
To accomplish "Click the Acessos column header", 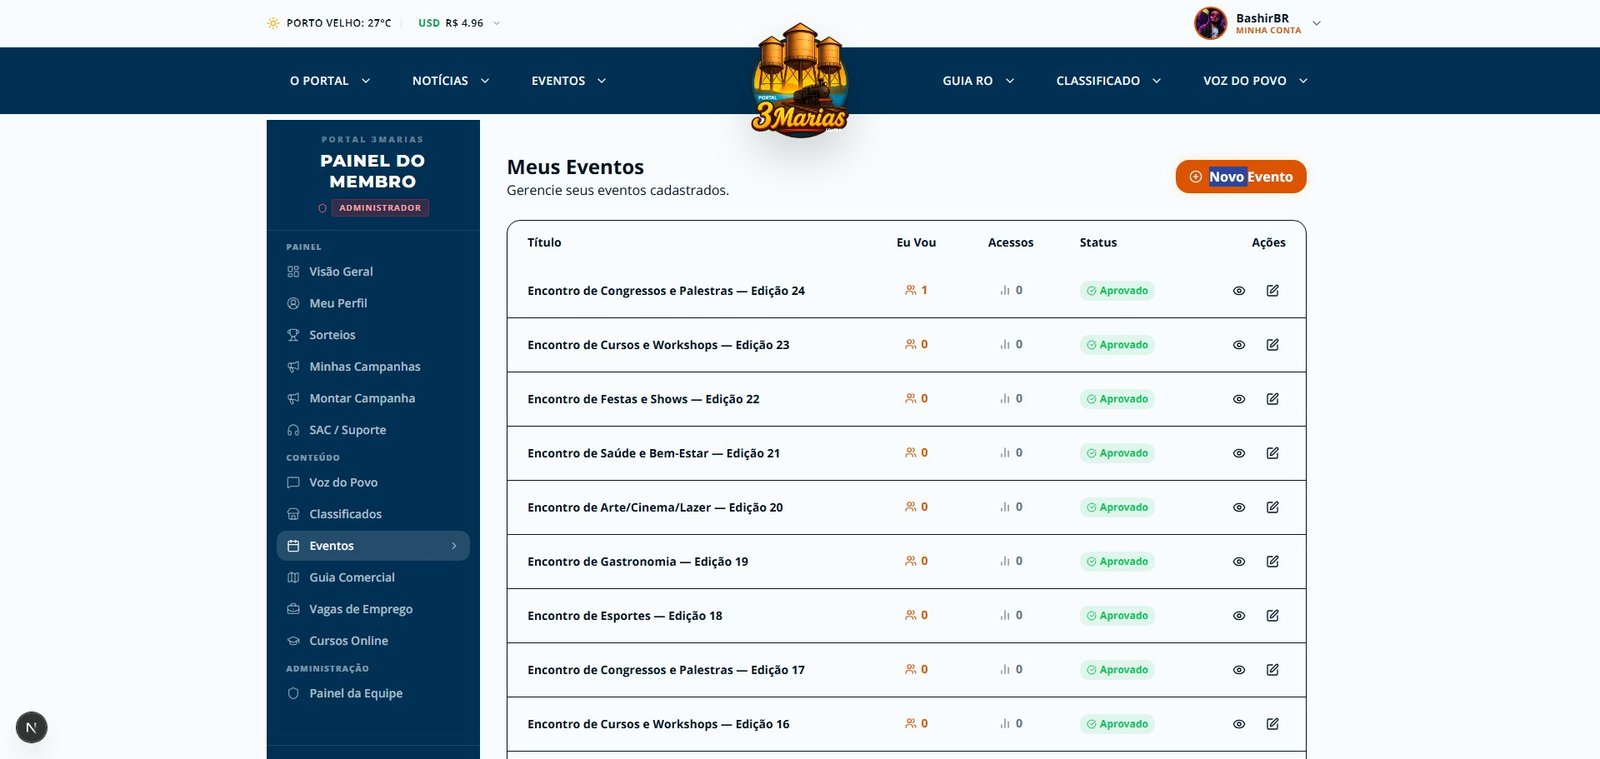I will [1011, 243].
